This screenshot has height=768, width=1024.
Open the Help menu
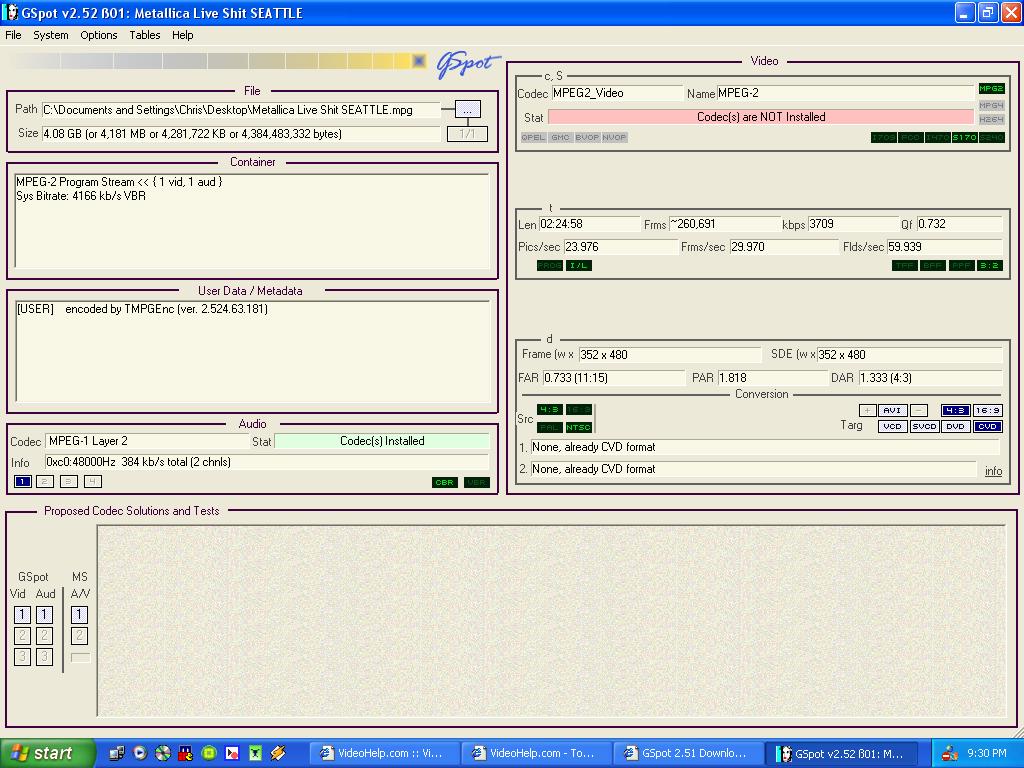(x=183, y=35)
